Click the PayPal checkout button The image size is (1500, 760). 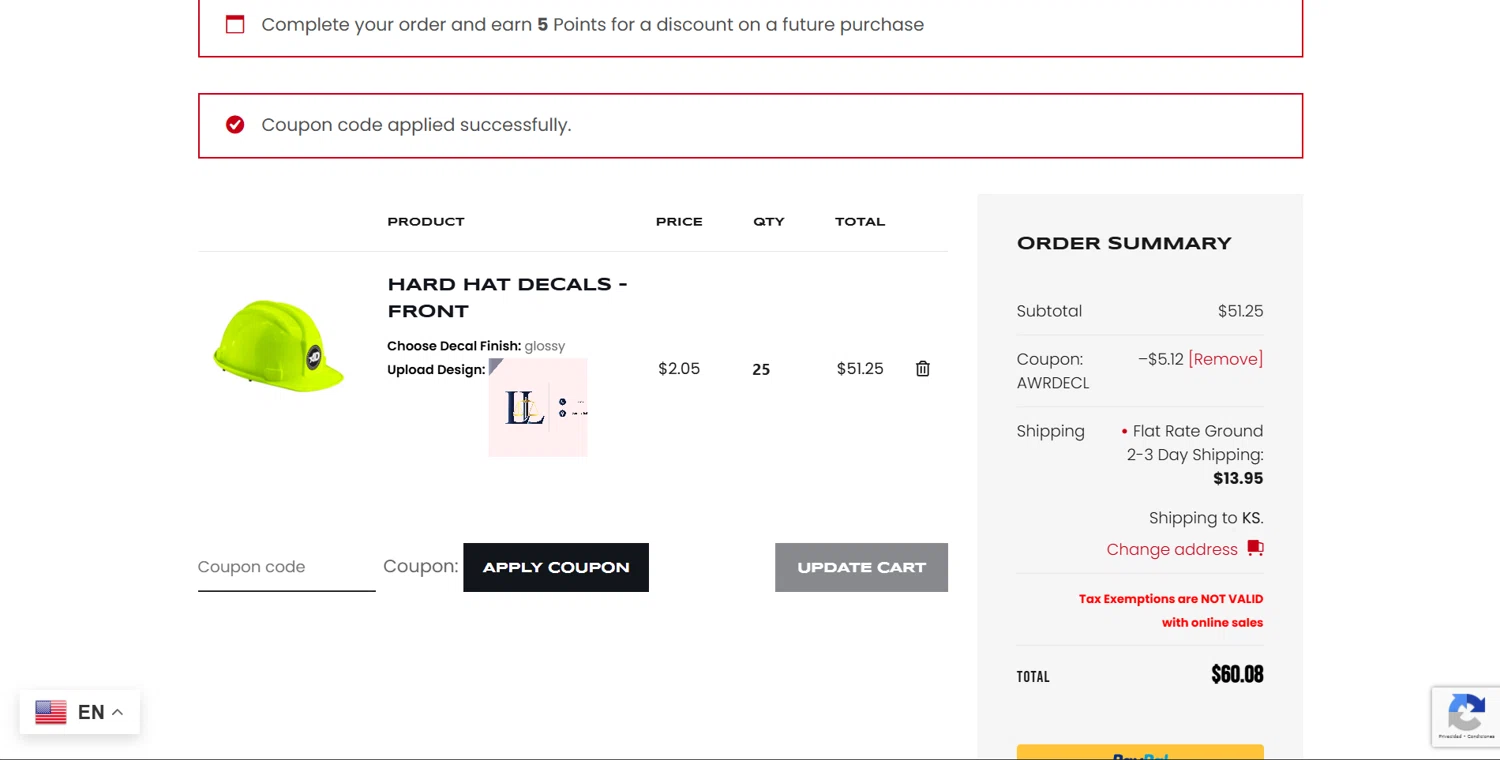[x=1140, y=752]
